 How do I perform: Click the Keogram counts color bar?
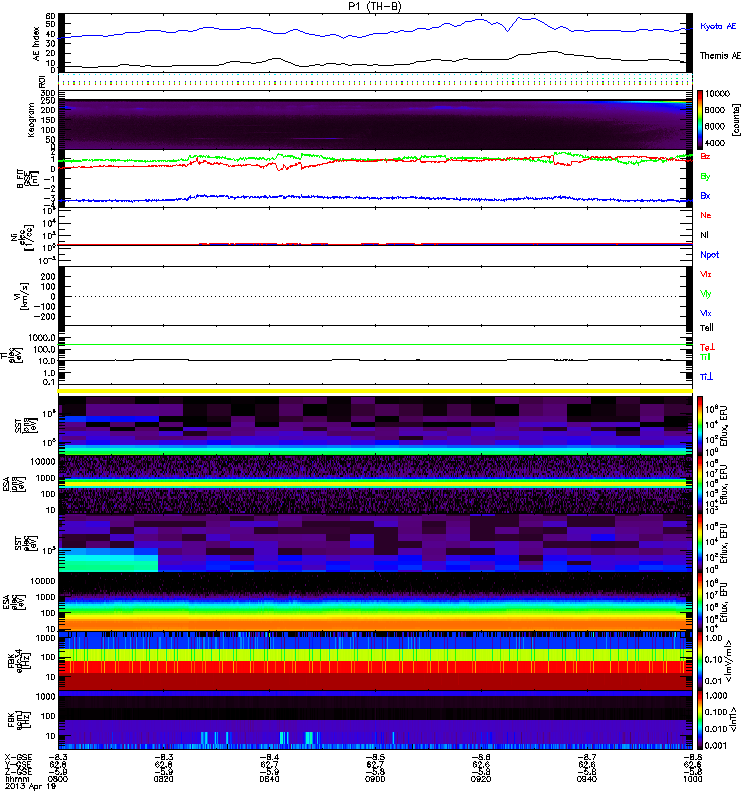[700, 120]
